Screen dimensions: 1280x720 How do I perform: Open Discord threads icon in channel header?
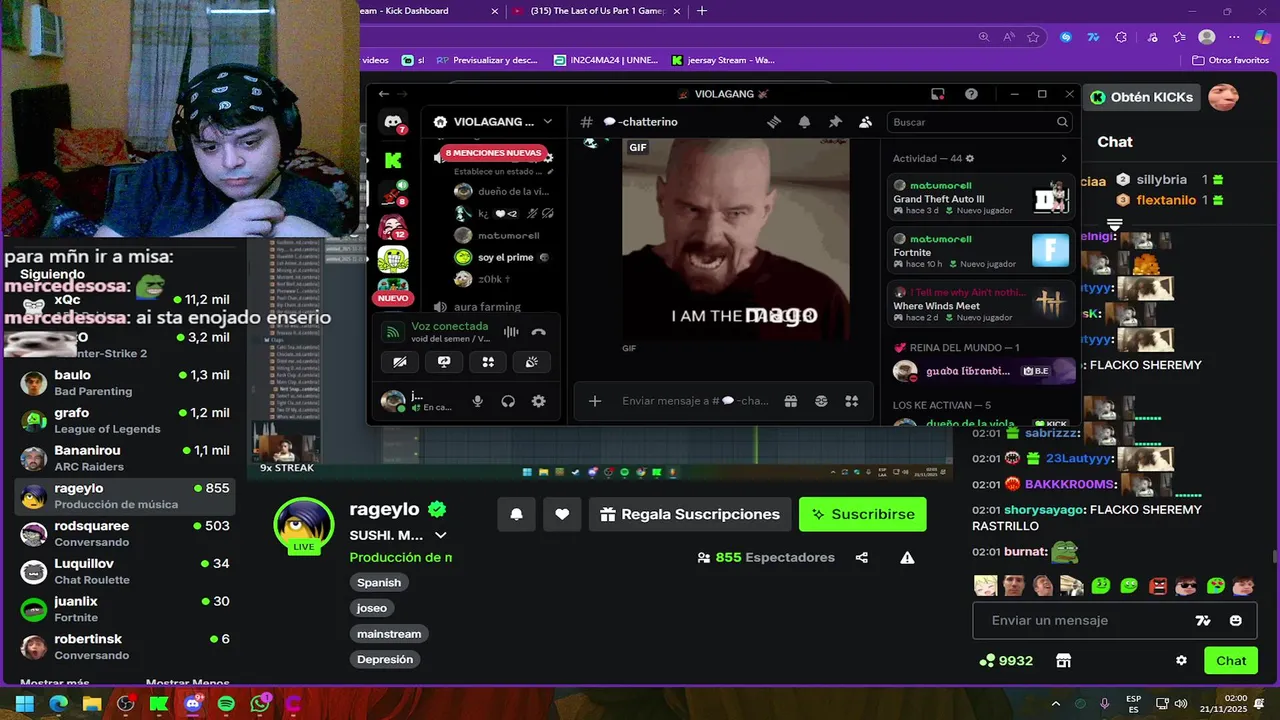773,122
